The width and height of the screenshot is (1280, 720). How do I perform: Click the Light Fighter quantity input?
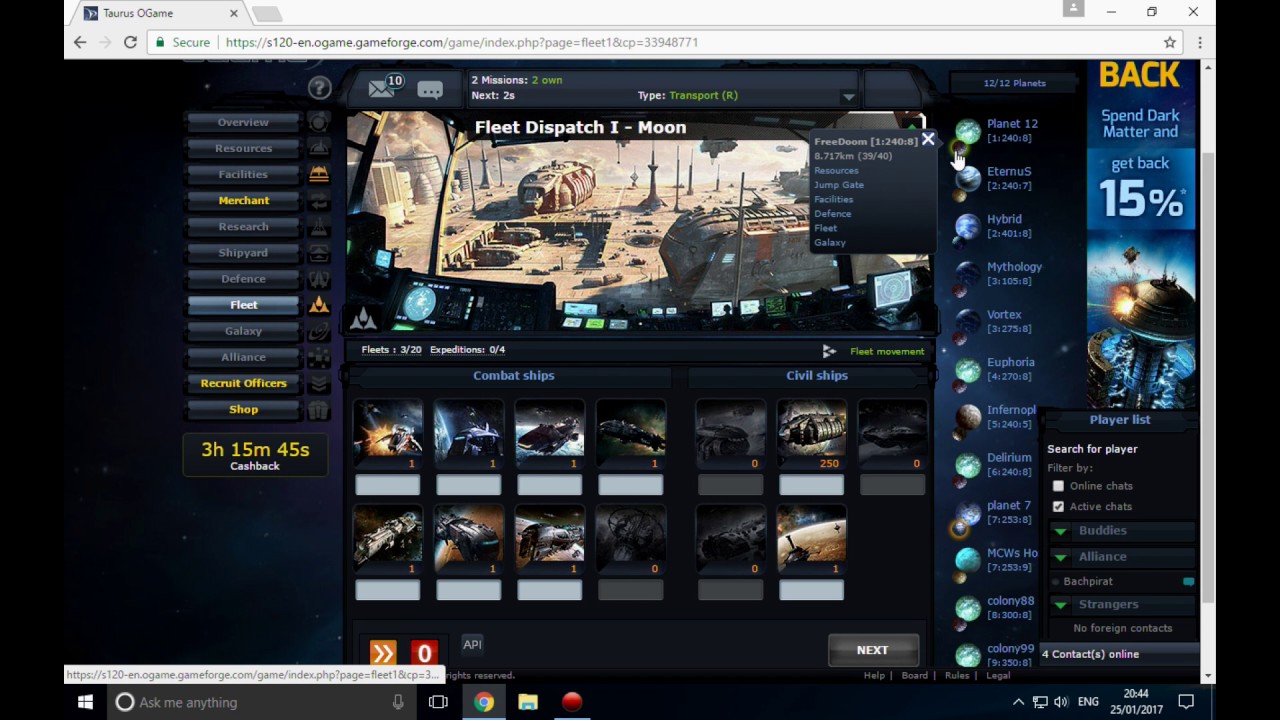point(388,486)
